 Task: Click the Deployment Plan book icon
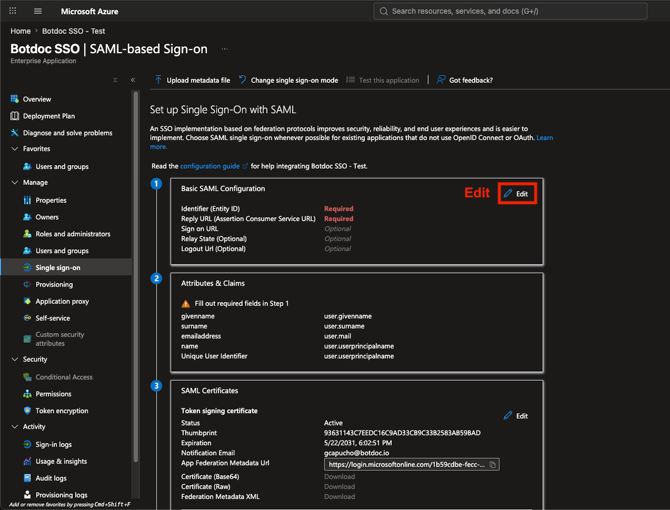pos(15,116)
